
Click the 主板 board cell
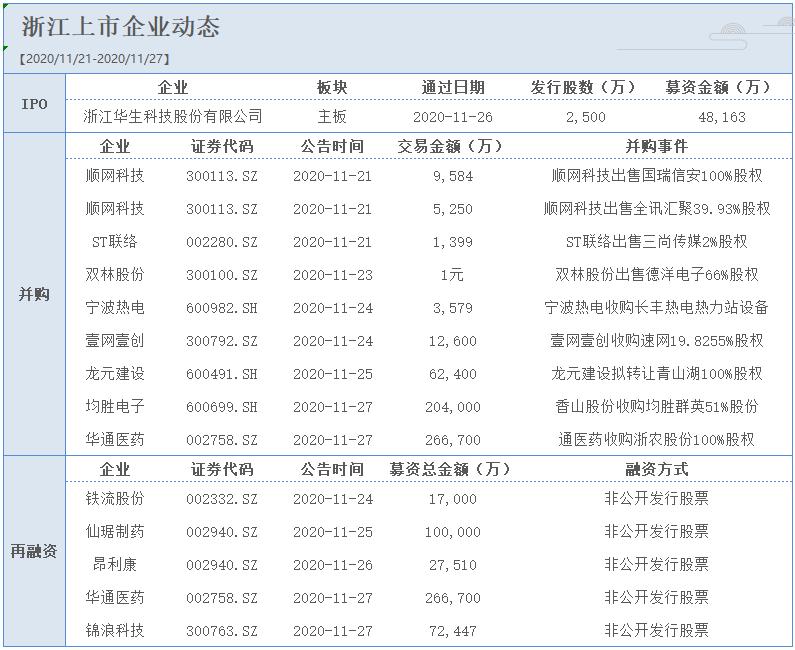332,117
